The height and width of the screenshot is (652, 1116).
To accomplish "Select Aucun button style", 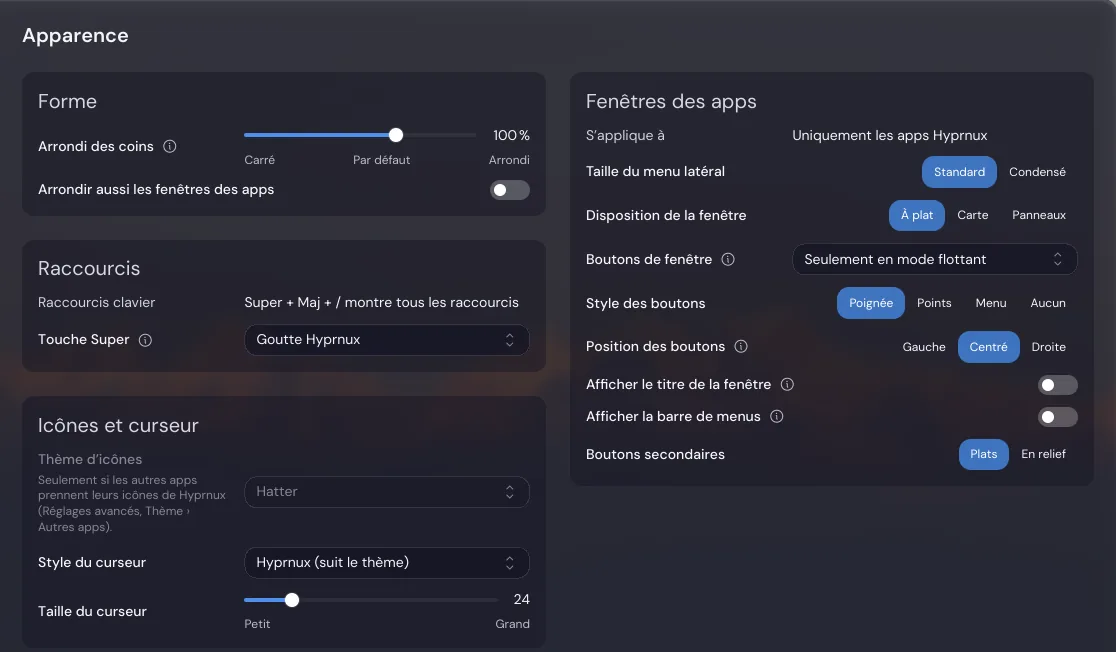I will pos(1048,303).
